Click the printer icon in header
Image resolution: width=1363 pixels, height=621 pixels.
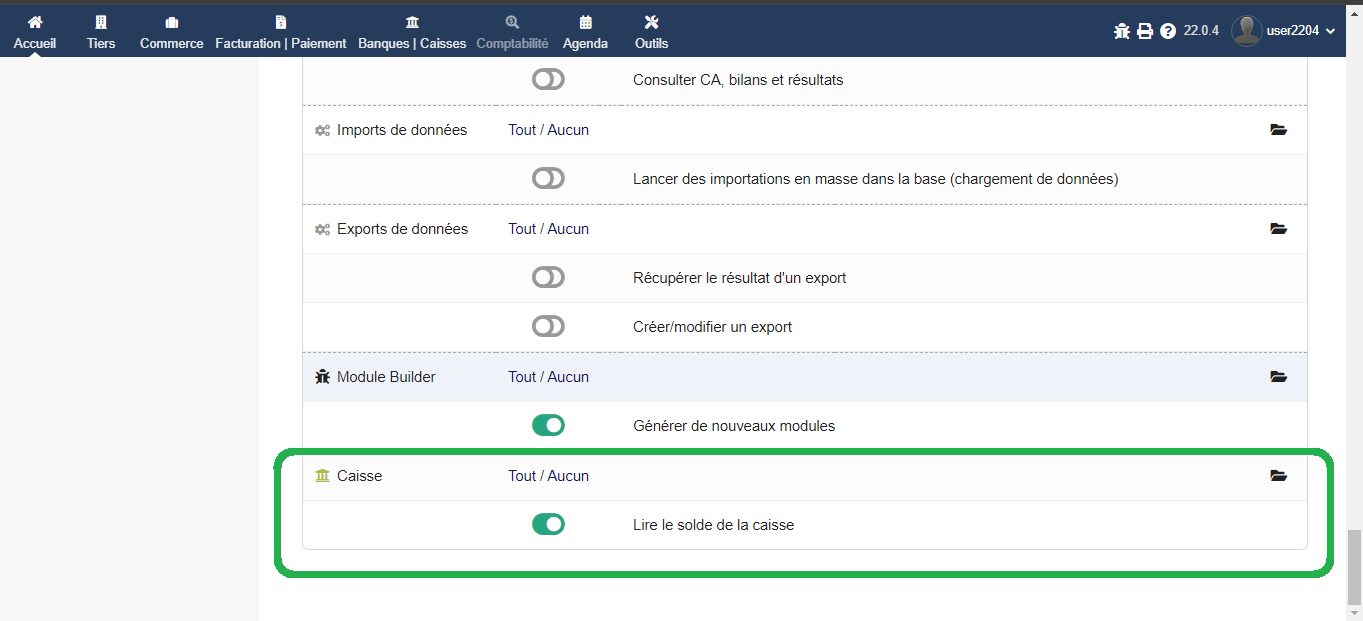coord(1145,31)
